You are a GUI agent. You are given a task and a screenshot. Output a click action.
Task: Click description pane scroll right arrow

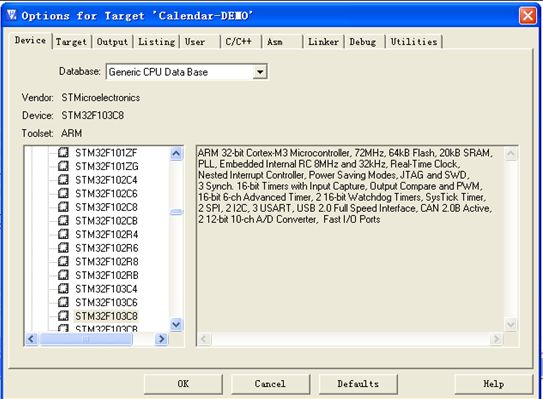point(496,339)
